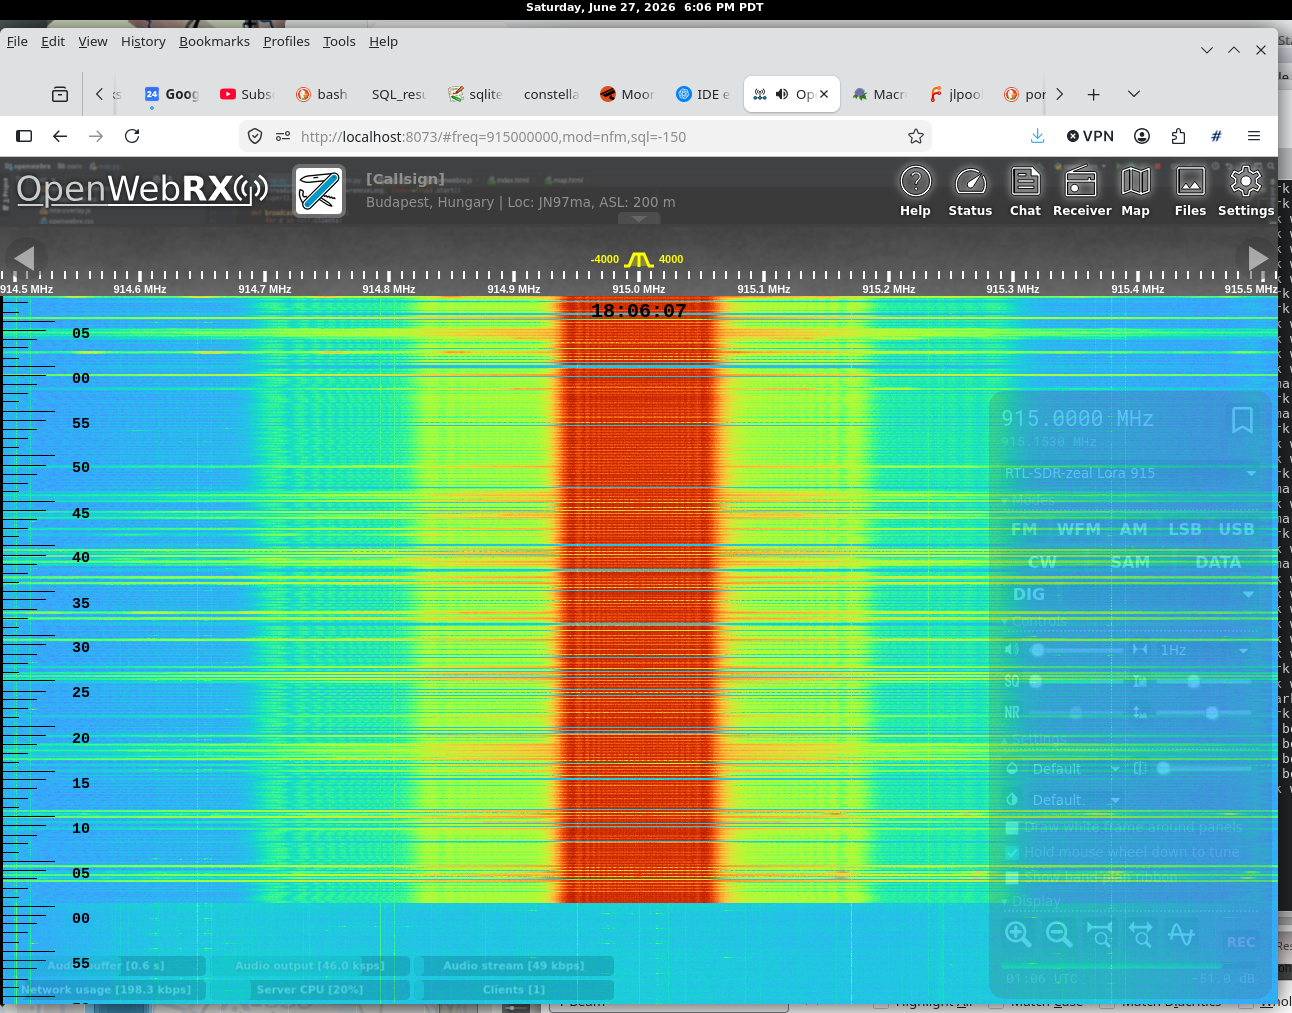Viewport: 1292px width, 1013px height.
Task: Adjust the volume slider
Action: coord(1076,650)
